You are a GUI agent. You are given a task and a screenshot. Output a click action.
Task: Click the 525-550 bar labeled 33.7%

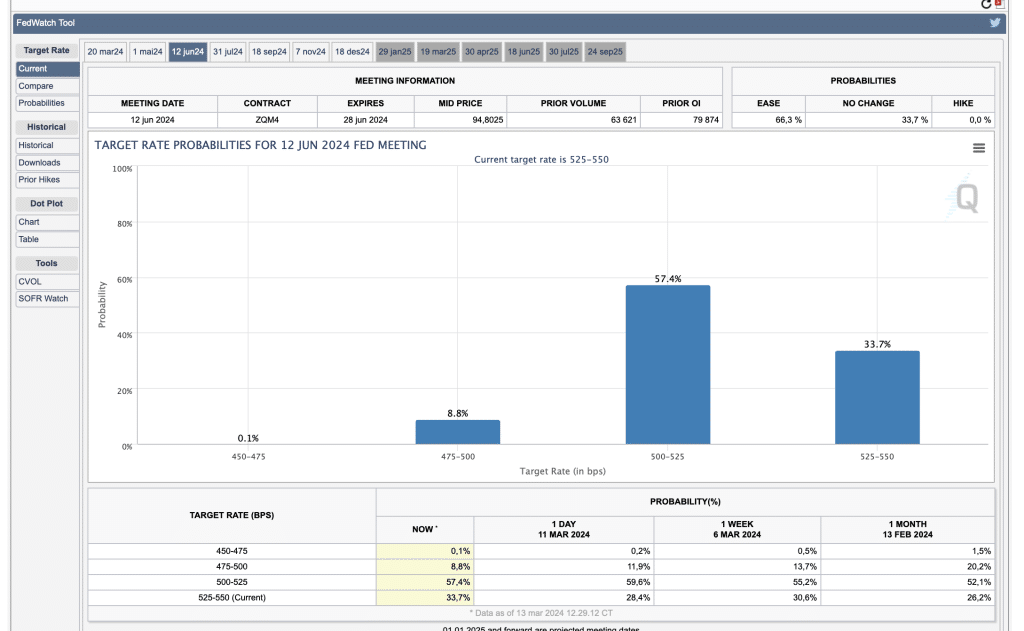(877, 398)
